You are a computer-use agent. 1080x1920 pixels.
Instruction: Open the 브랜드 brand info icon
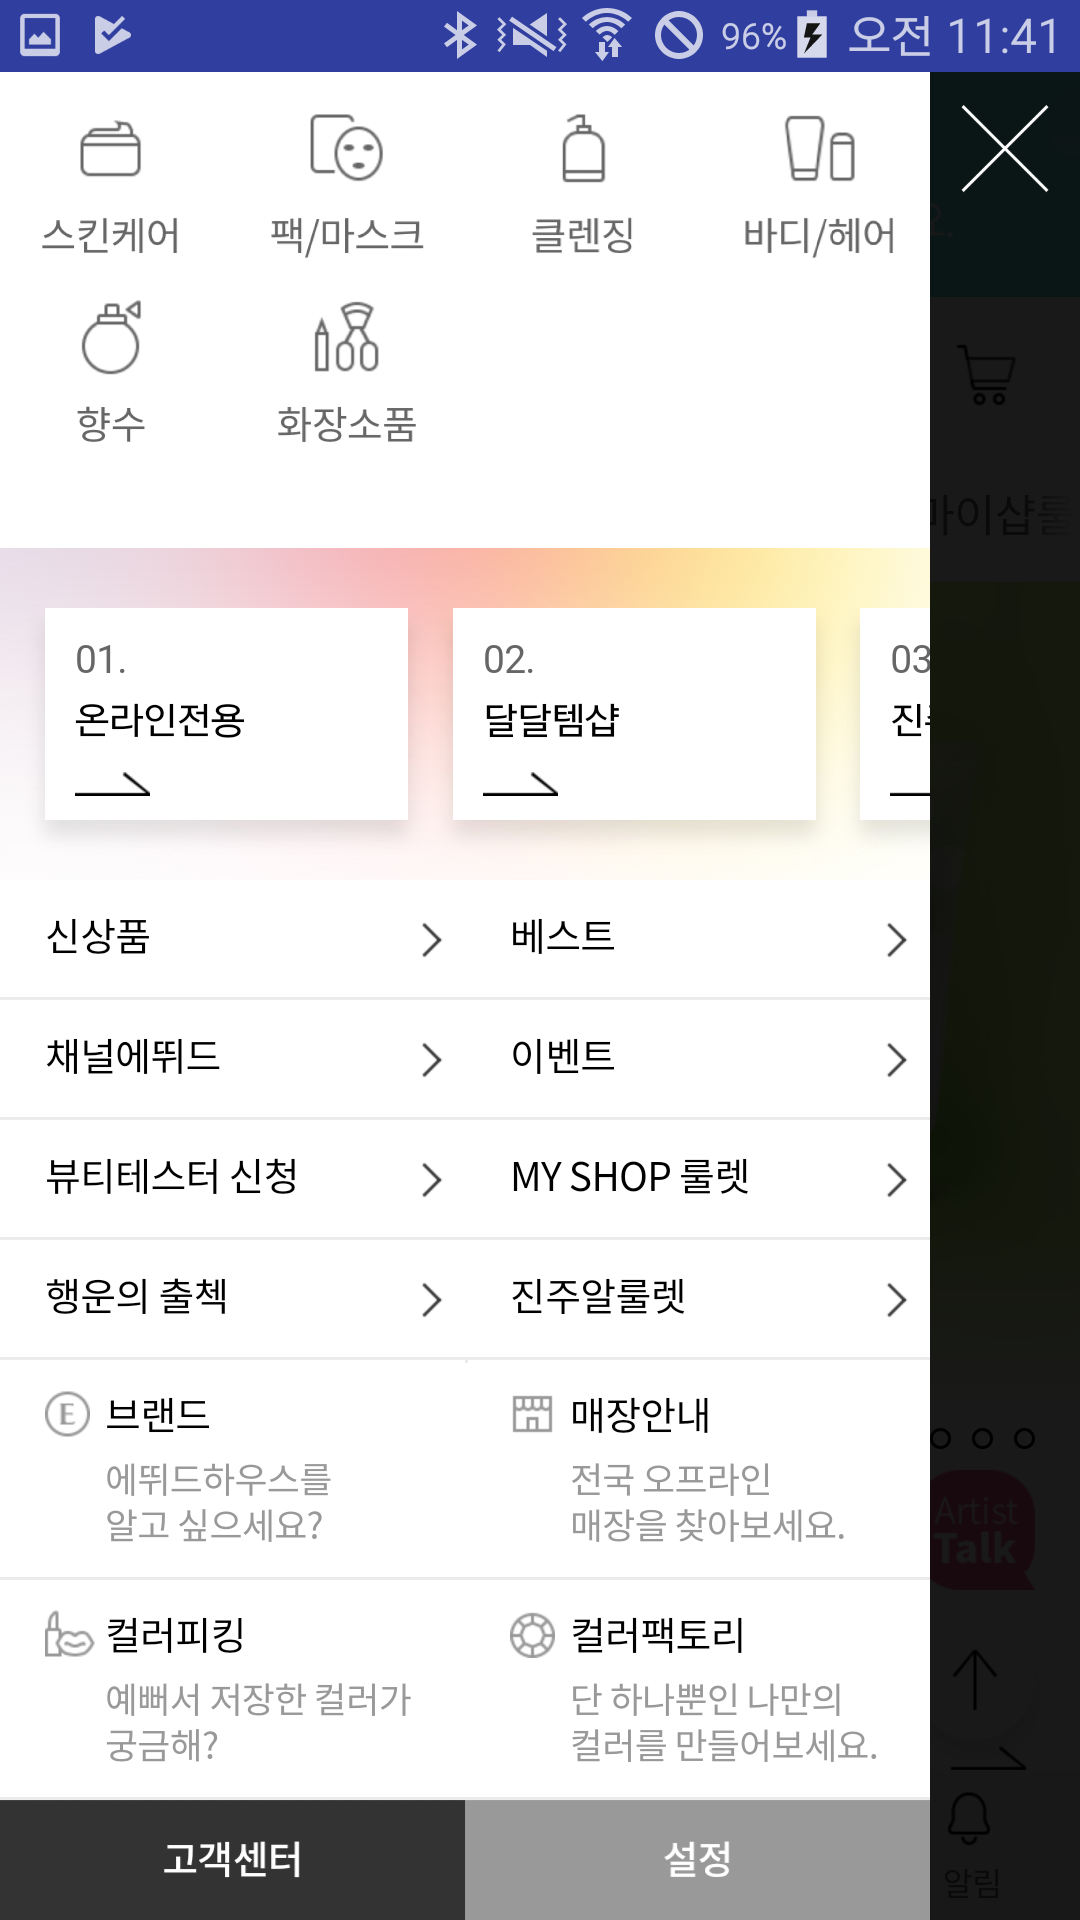[x=68, y=1415]
